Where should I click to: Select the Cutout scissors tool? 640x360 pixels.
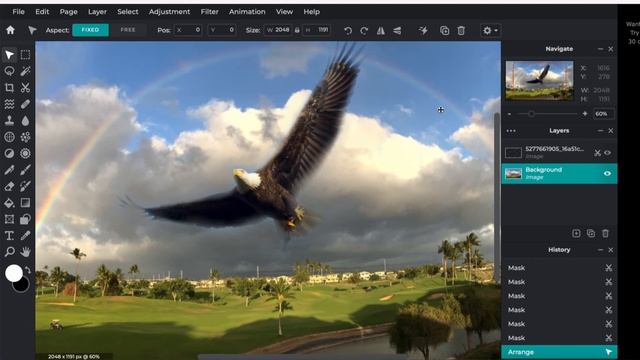click(25, 88)
